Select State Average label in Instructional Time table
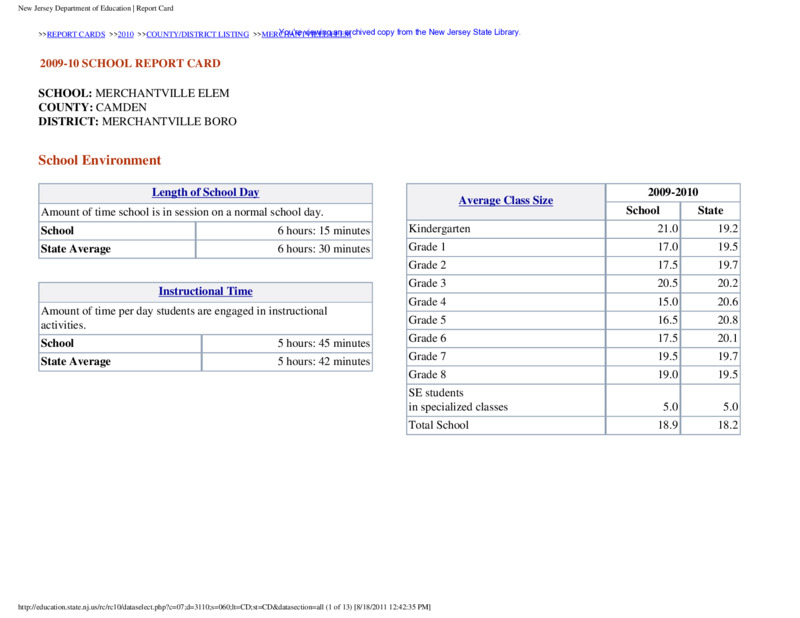Screen dimensions: 800x618 (76, 362)
